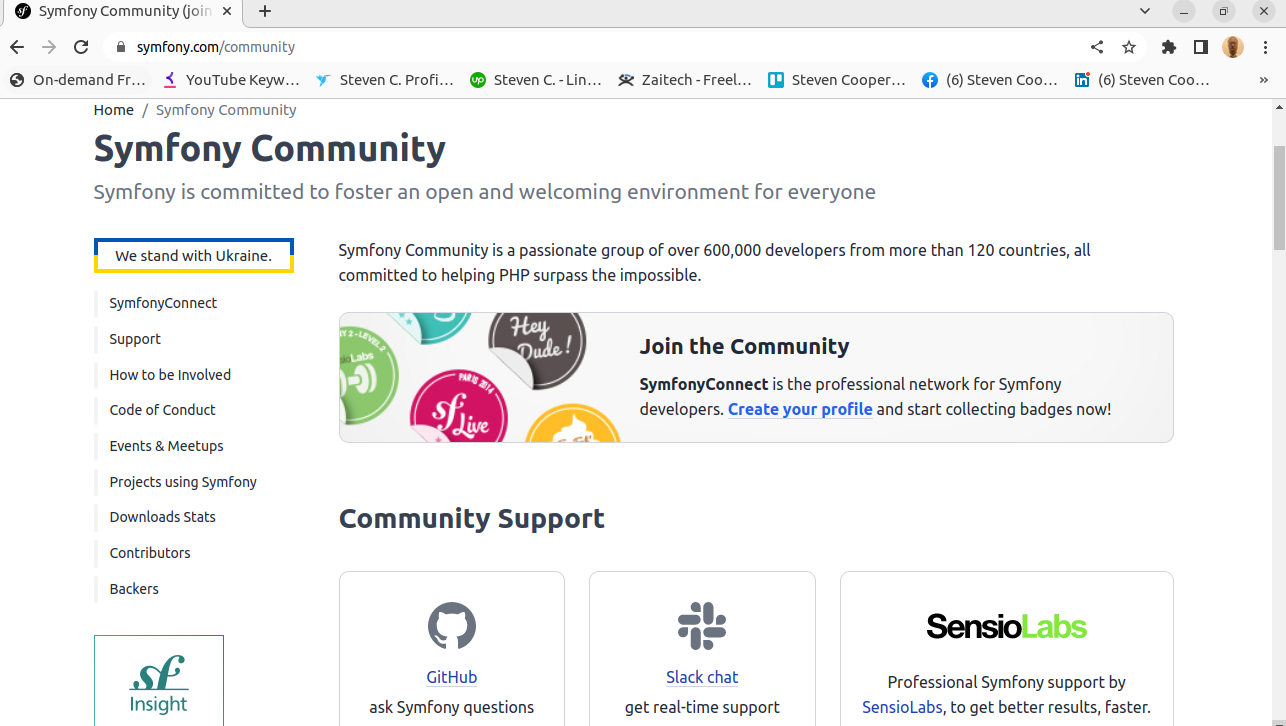Open Contributors sidebar item
Image resolution: width=1286 pixels, height=726 pixels.
[150, 553]
